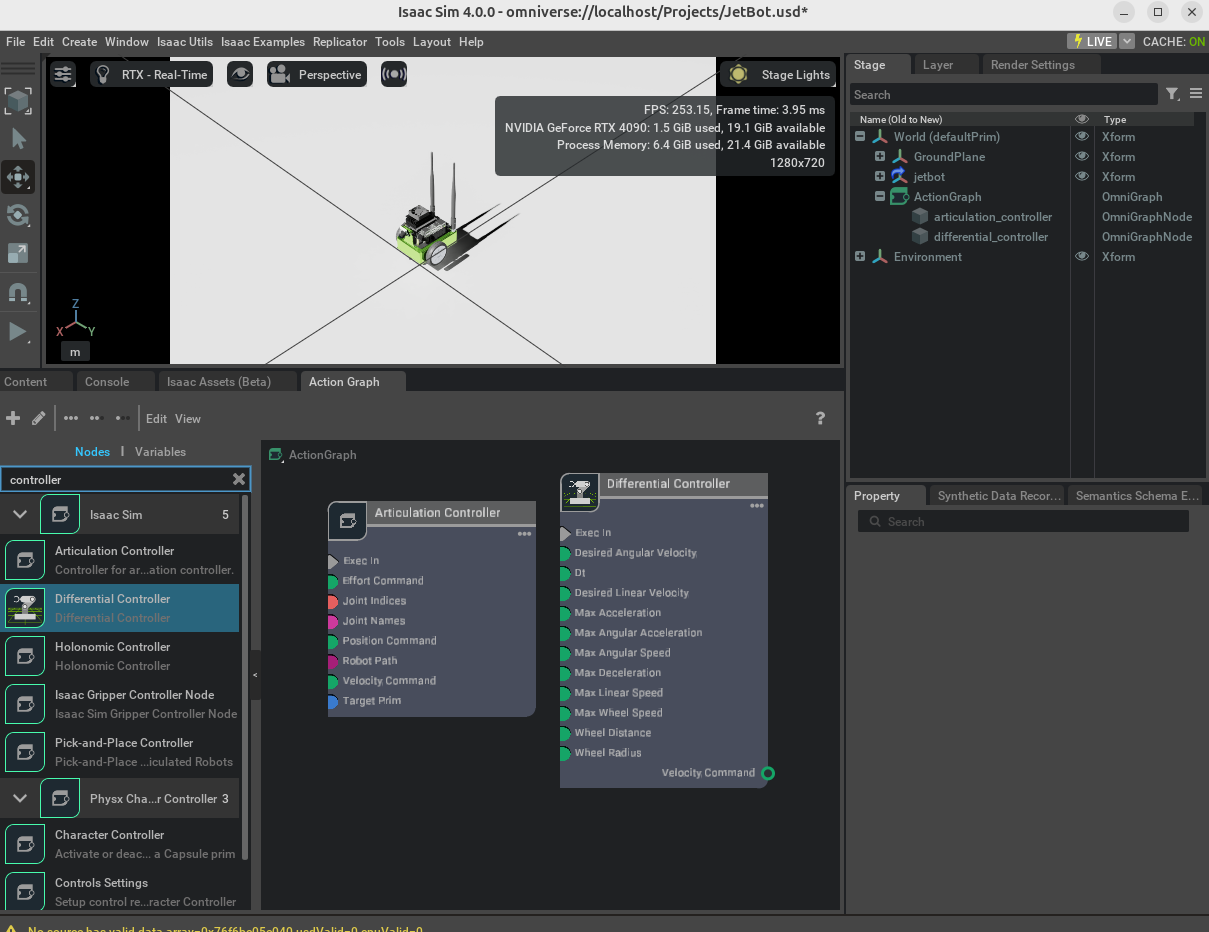Select Character Controller node entry

(x=120, y=844)
